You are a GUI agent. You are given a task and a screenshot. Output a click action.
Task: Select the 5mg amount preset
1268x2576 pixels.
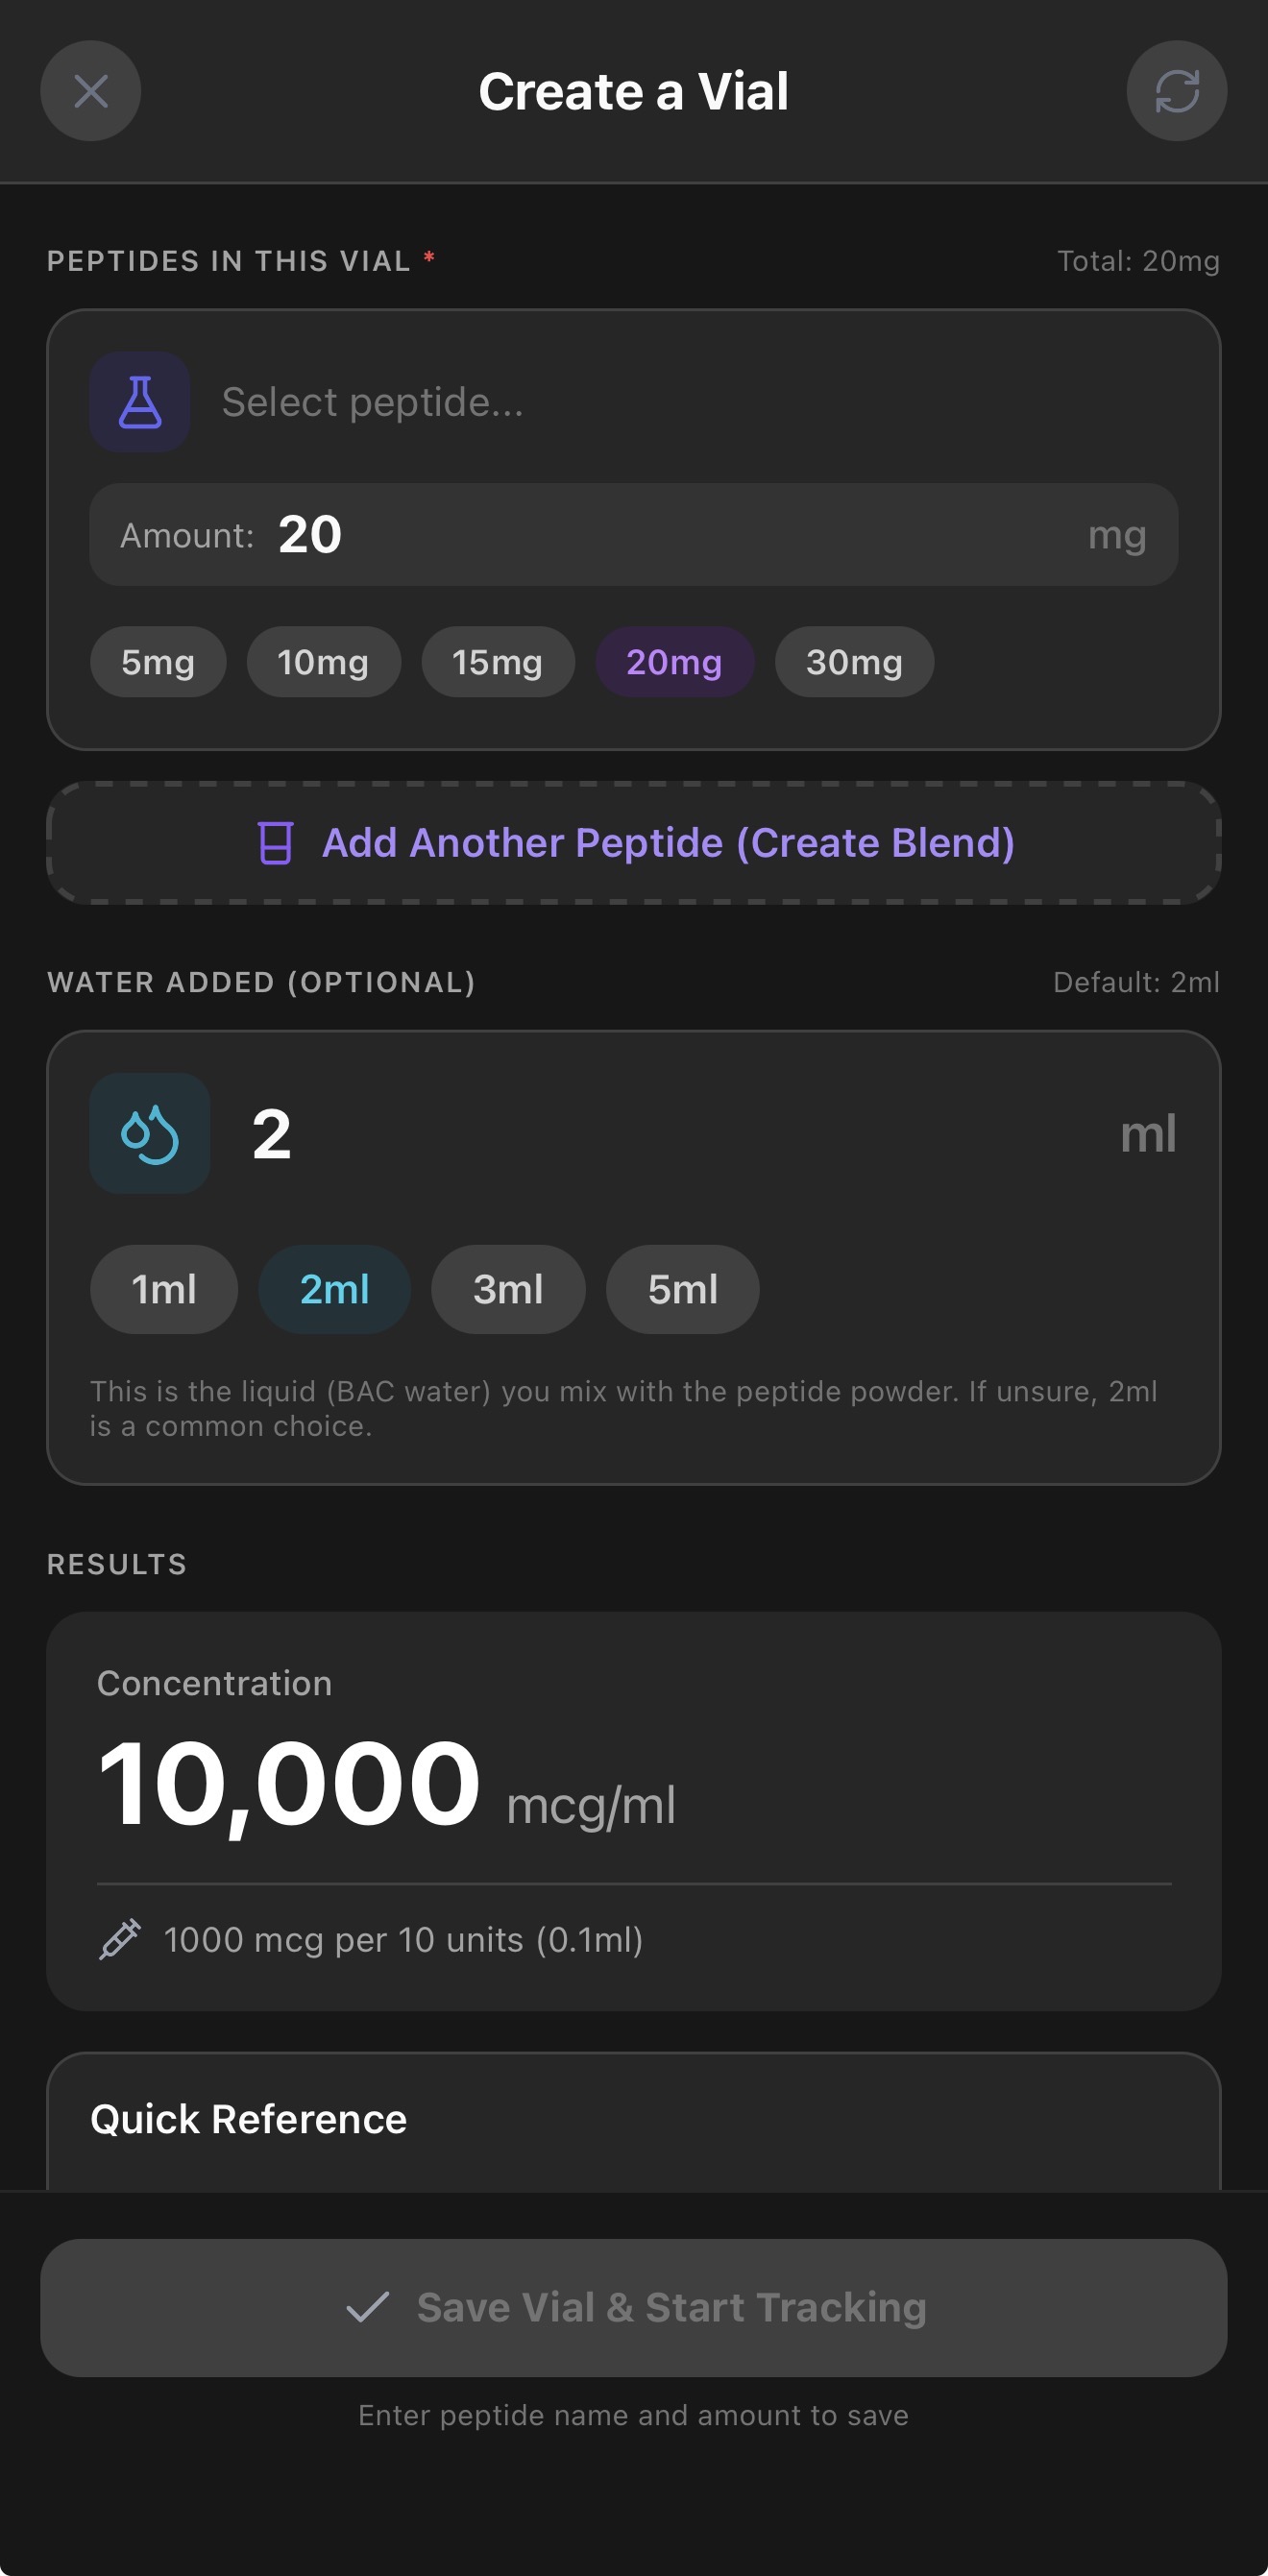(x=158, y=662)
